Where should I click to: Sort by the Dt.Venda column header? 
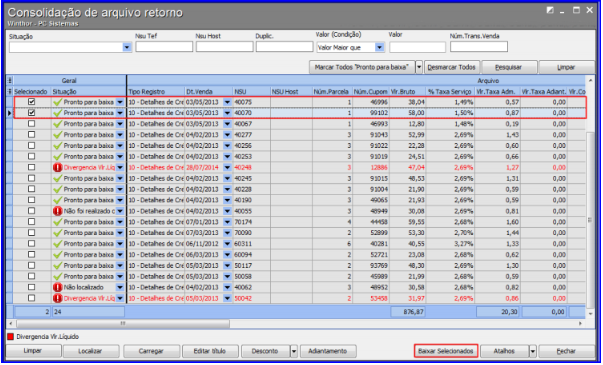tap(209, 92)
